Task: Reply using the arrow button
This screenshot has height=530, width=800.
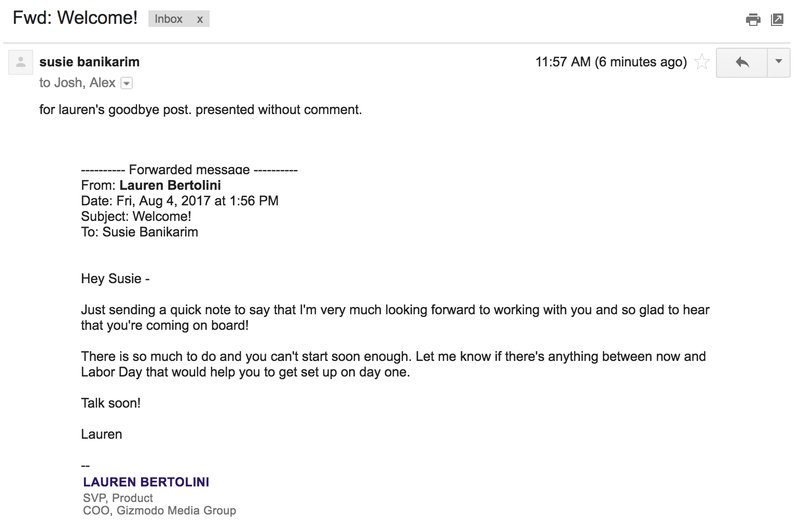Action: click(742, 63)
